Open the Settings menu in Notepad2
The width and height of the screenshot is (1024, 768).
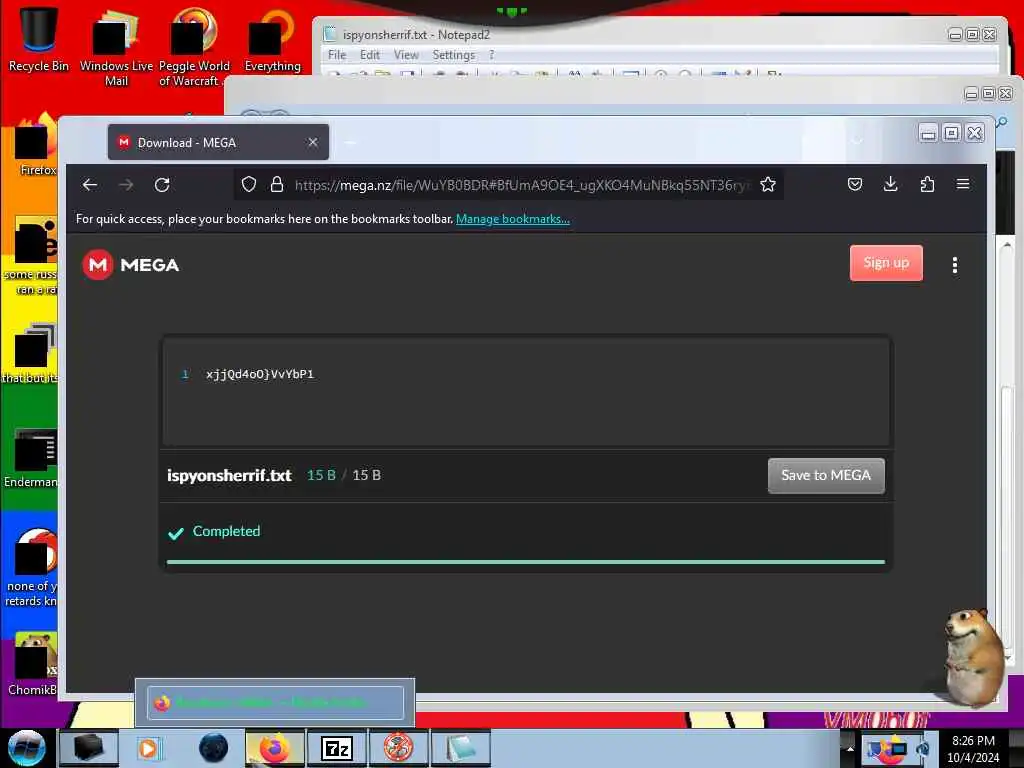pyautogui.click(x=453, y=55)
